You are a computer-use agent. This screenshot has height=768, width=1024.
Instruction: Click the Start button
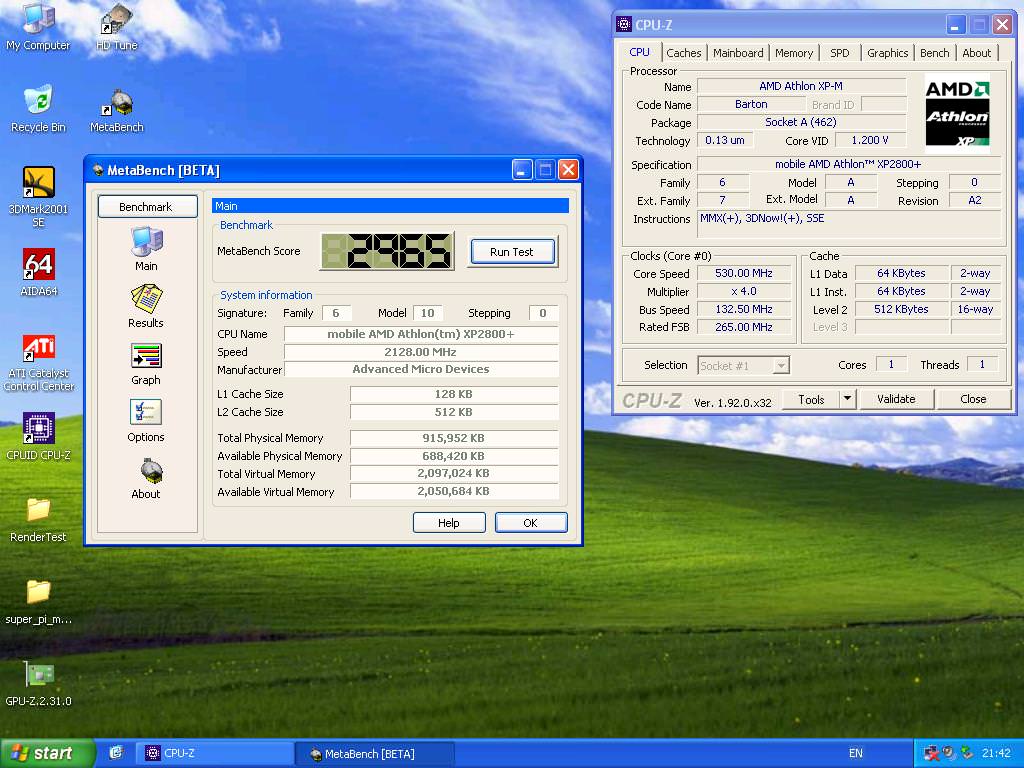[46, 753]
